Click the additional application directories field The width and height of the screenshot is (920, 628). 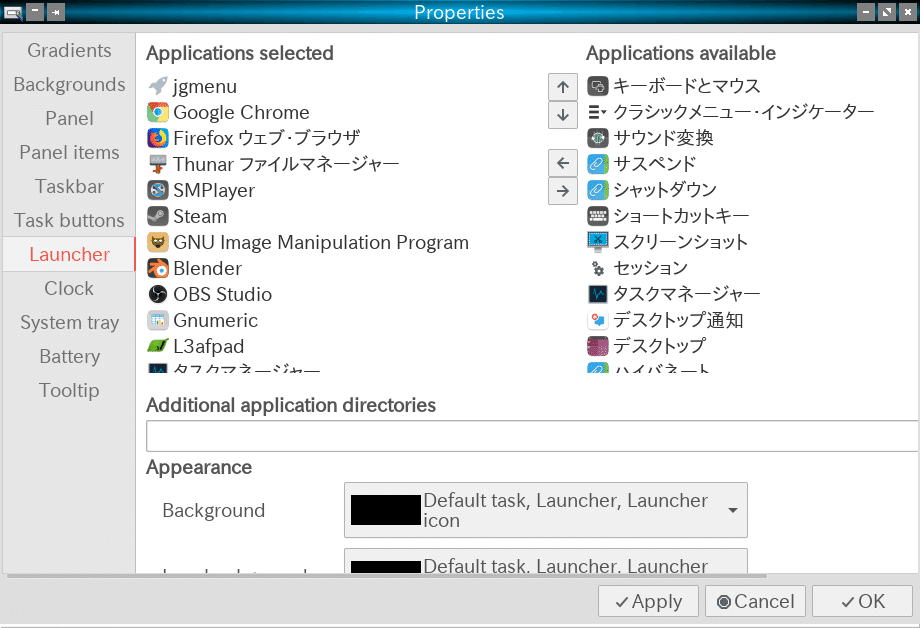tap(530, 435)
